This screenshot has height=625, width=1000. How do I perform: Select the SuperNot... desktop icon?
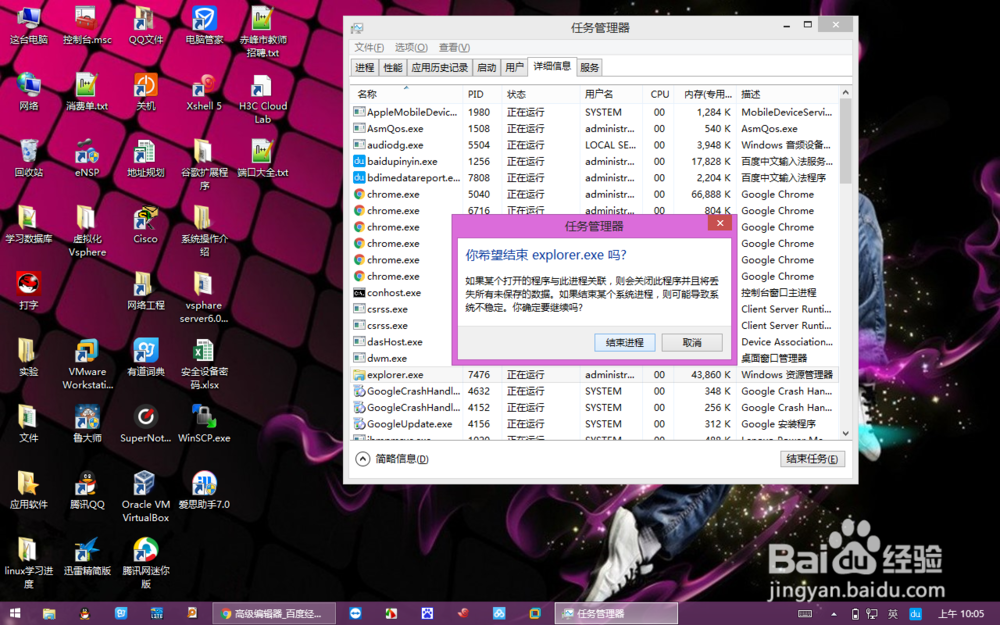pyautogui.click(x=145, y=424)
